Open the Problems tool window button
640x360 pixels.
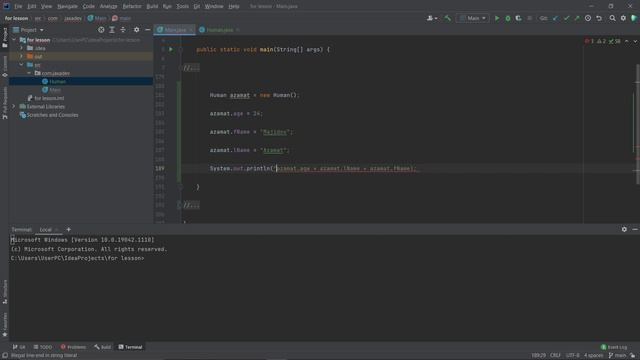click(73, 347)
